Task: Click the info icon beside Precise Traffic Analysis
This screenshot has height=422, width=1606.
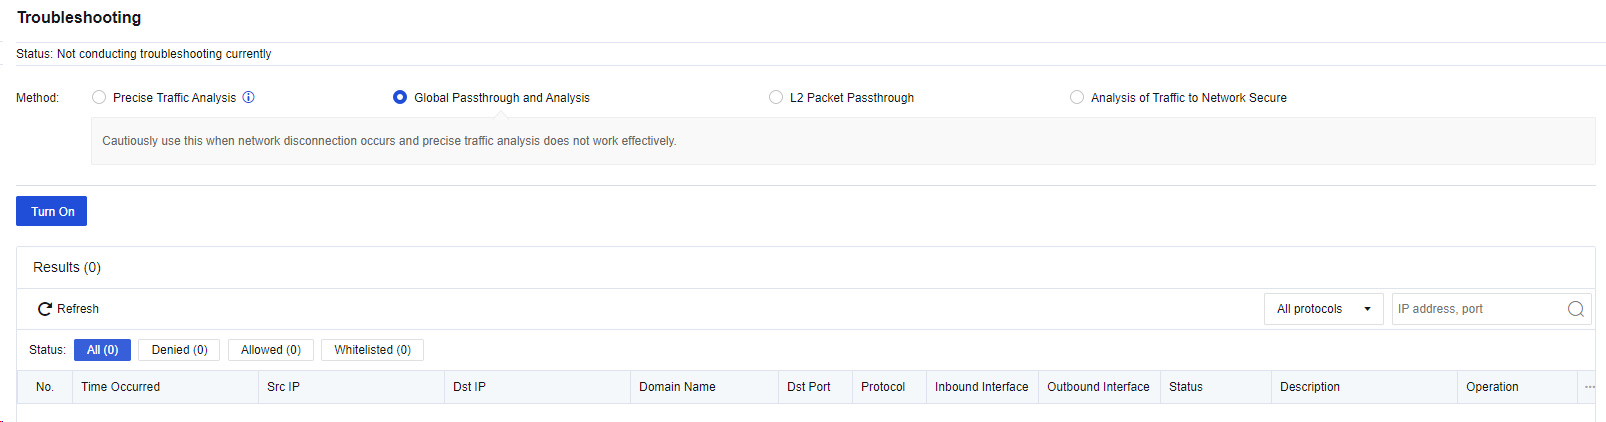Action: point(249,97)
